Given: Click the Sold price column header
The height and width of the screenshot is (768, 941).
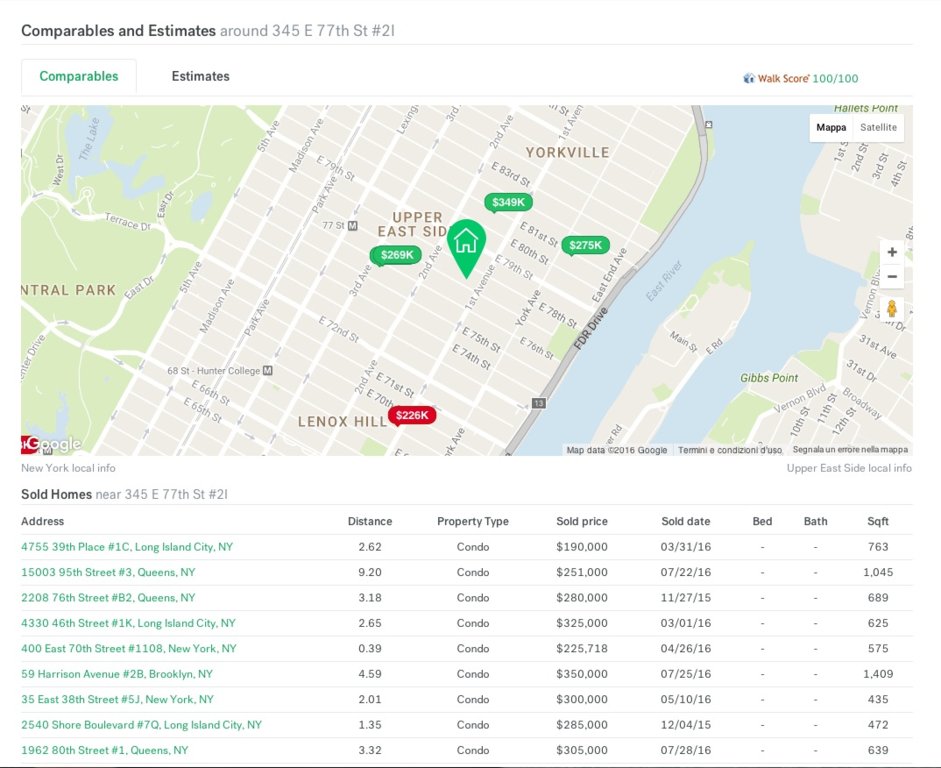Looking at the screenshot, I should [582, 521].
